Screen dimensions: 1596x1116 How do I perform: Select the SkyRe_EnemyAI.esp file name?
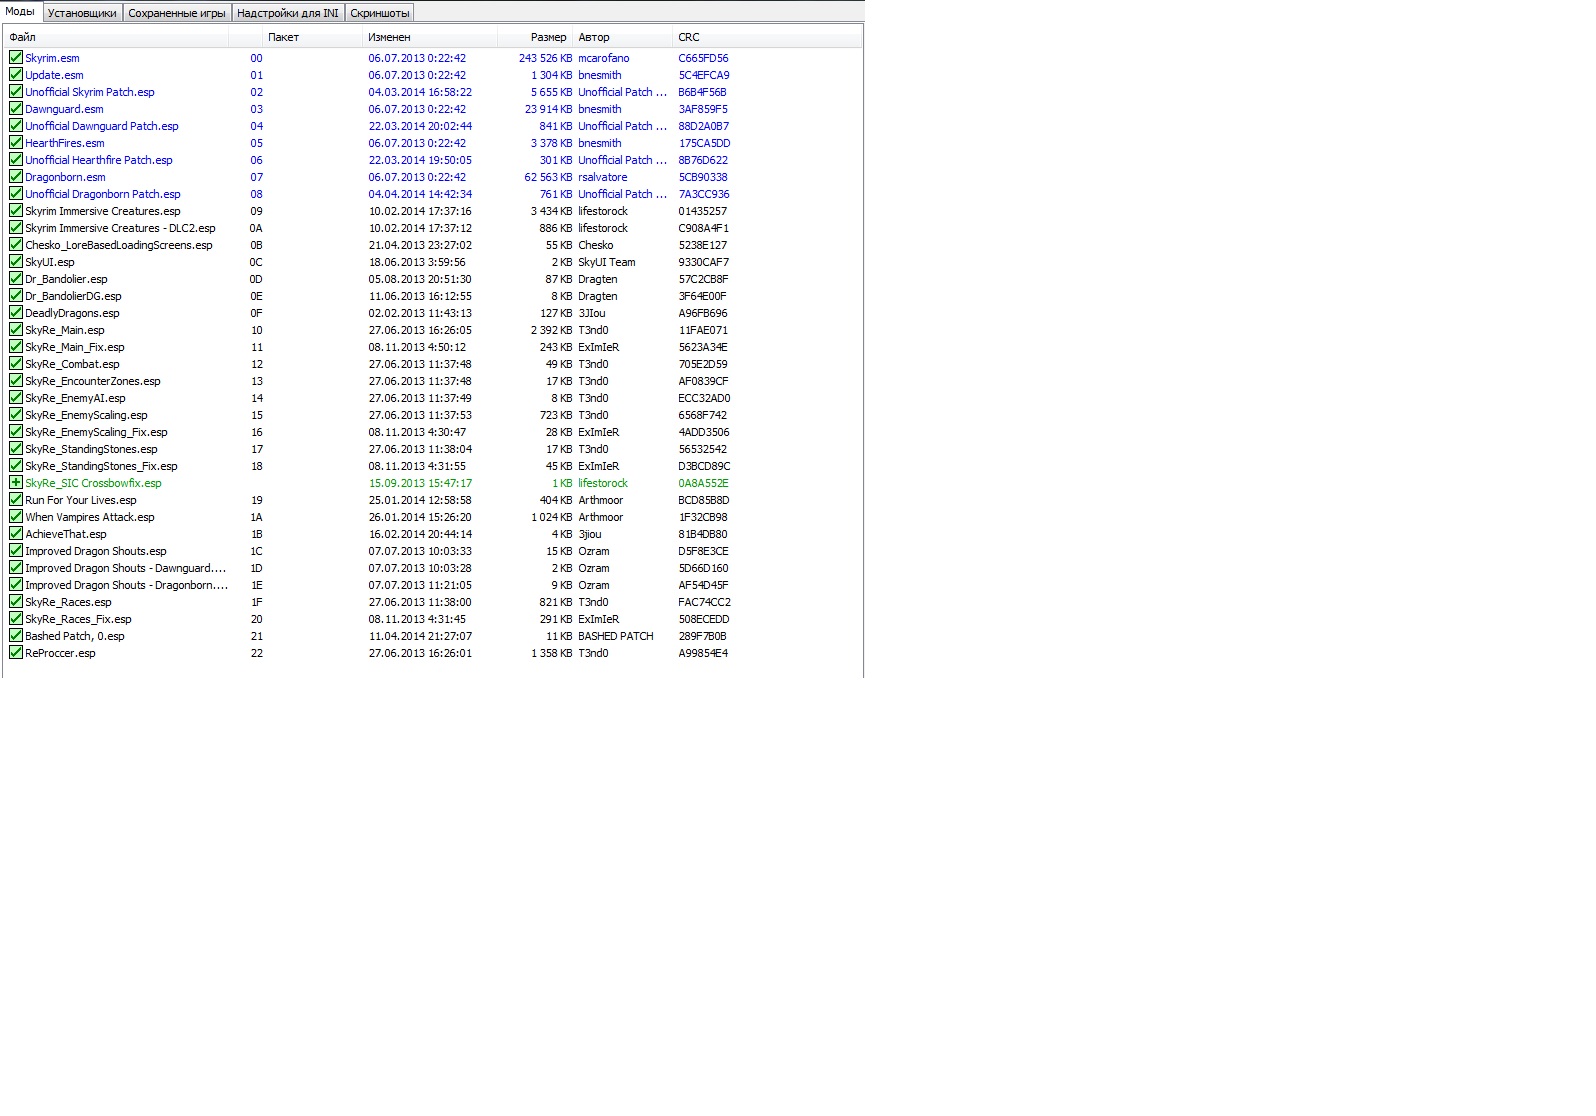click(75, 398)
